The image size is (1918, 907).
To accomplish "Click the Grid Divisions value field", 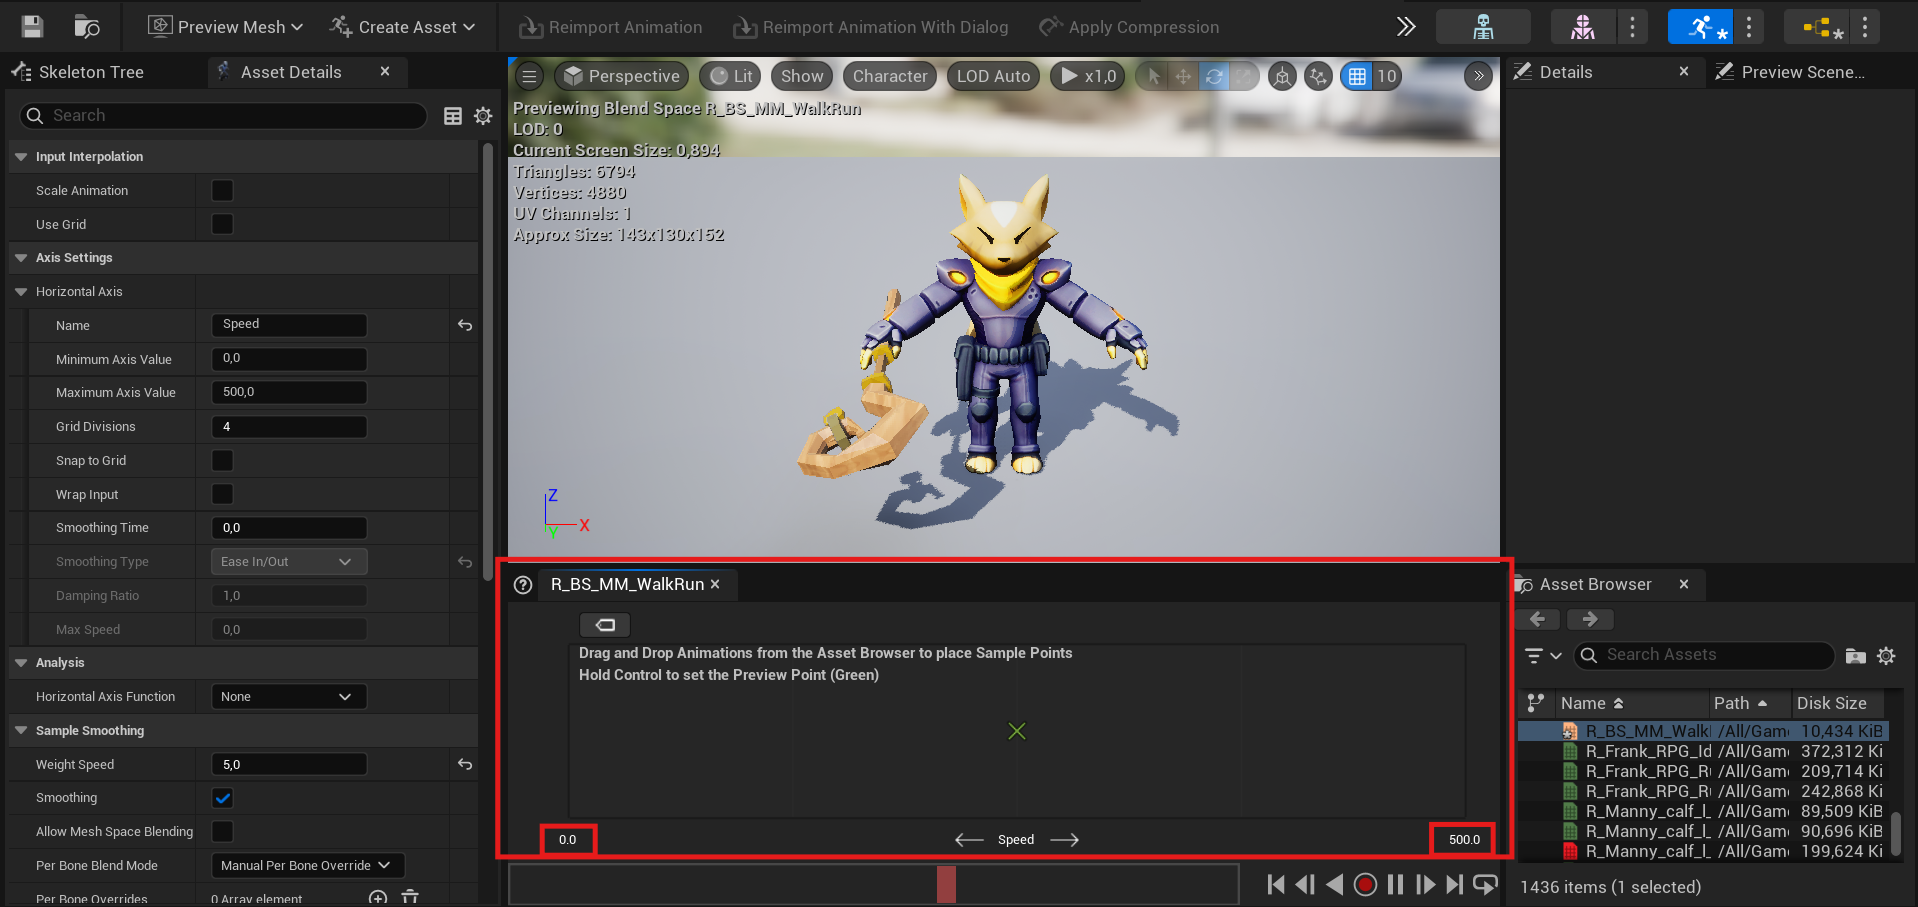I will point(289,427).
